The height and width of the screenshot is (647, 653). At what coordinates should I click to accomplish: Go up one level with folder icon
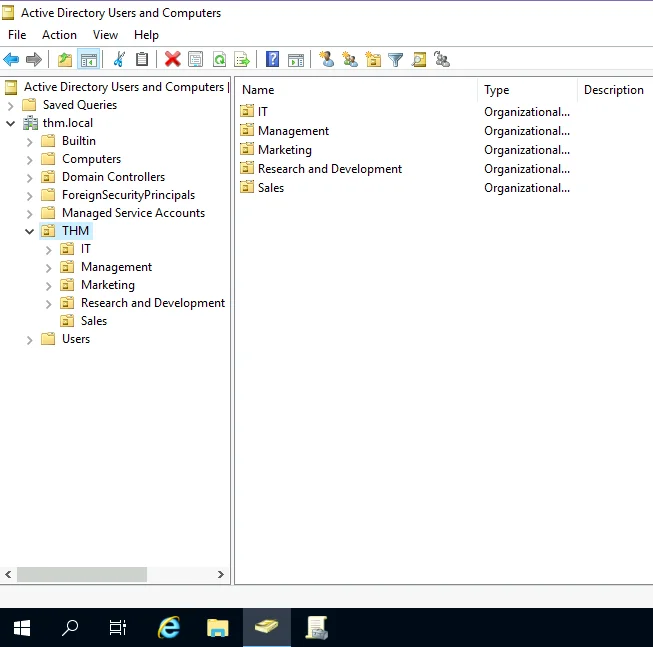point(65,60)
